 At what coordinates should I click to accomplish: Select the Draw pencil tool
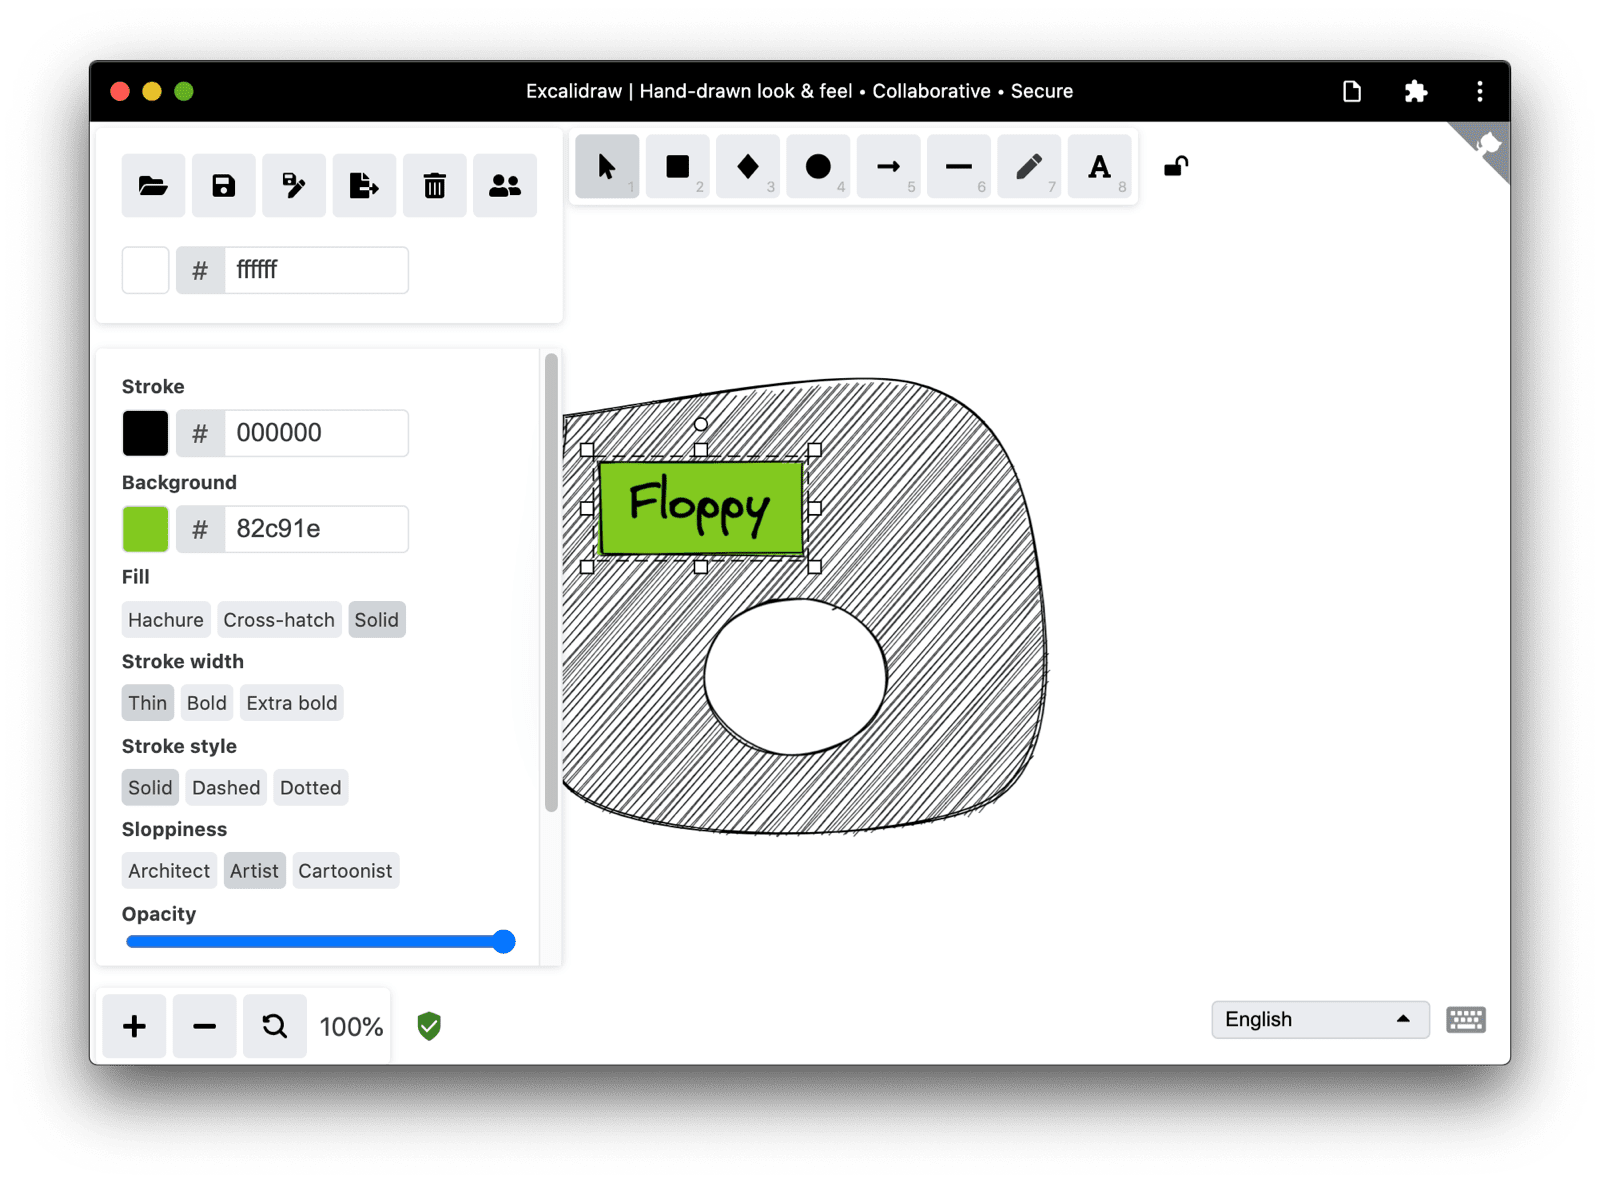click(1029, 166)
